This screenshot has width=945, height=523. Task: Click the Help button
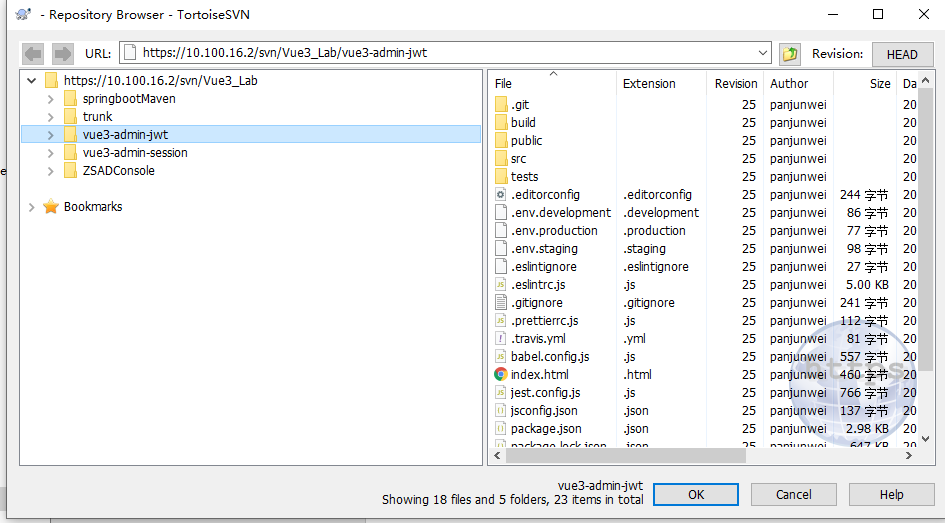(891, 495)
